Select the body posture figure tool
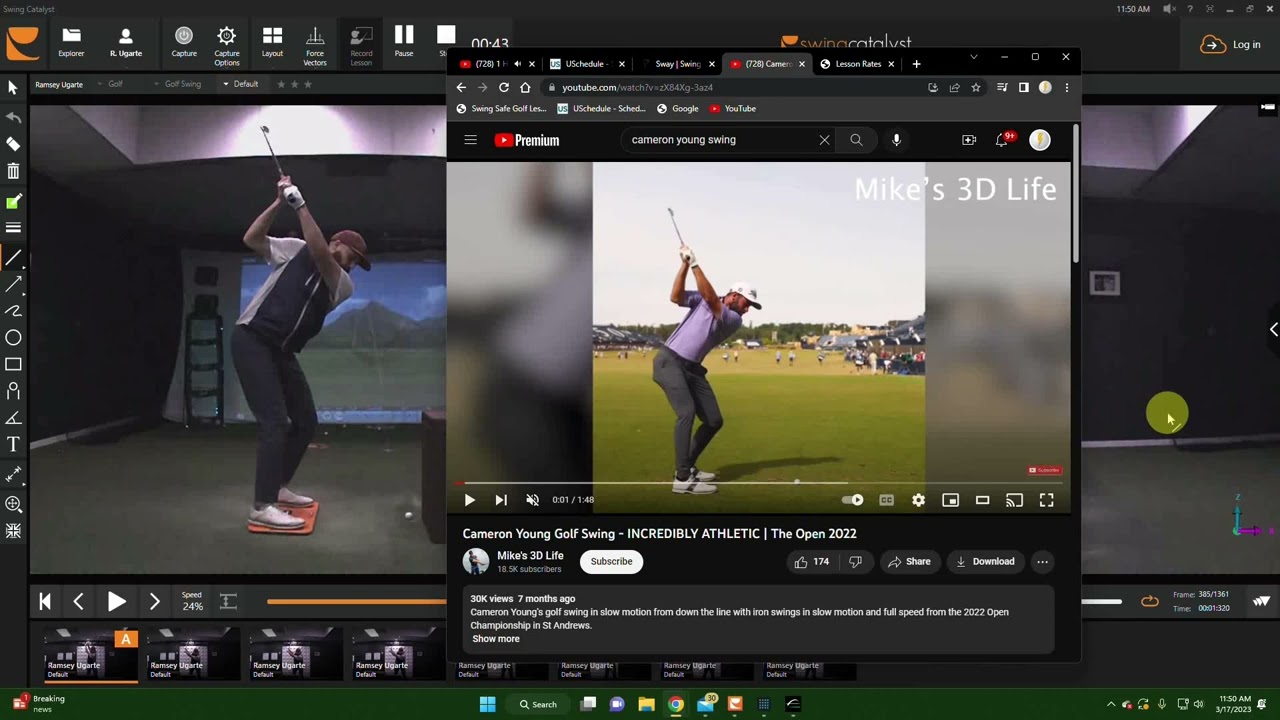The image size is (1280, 720). pos(13,391)
